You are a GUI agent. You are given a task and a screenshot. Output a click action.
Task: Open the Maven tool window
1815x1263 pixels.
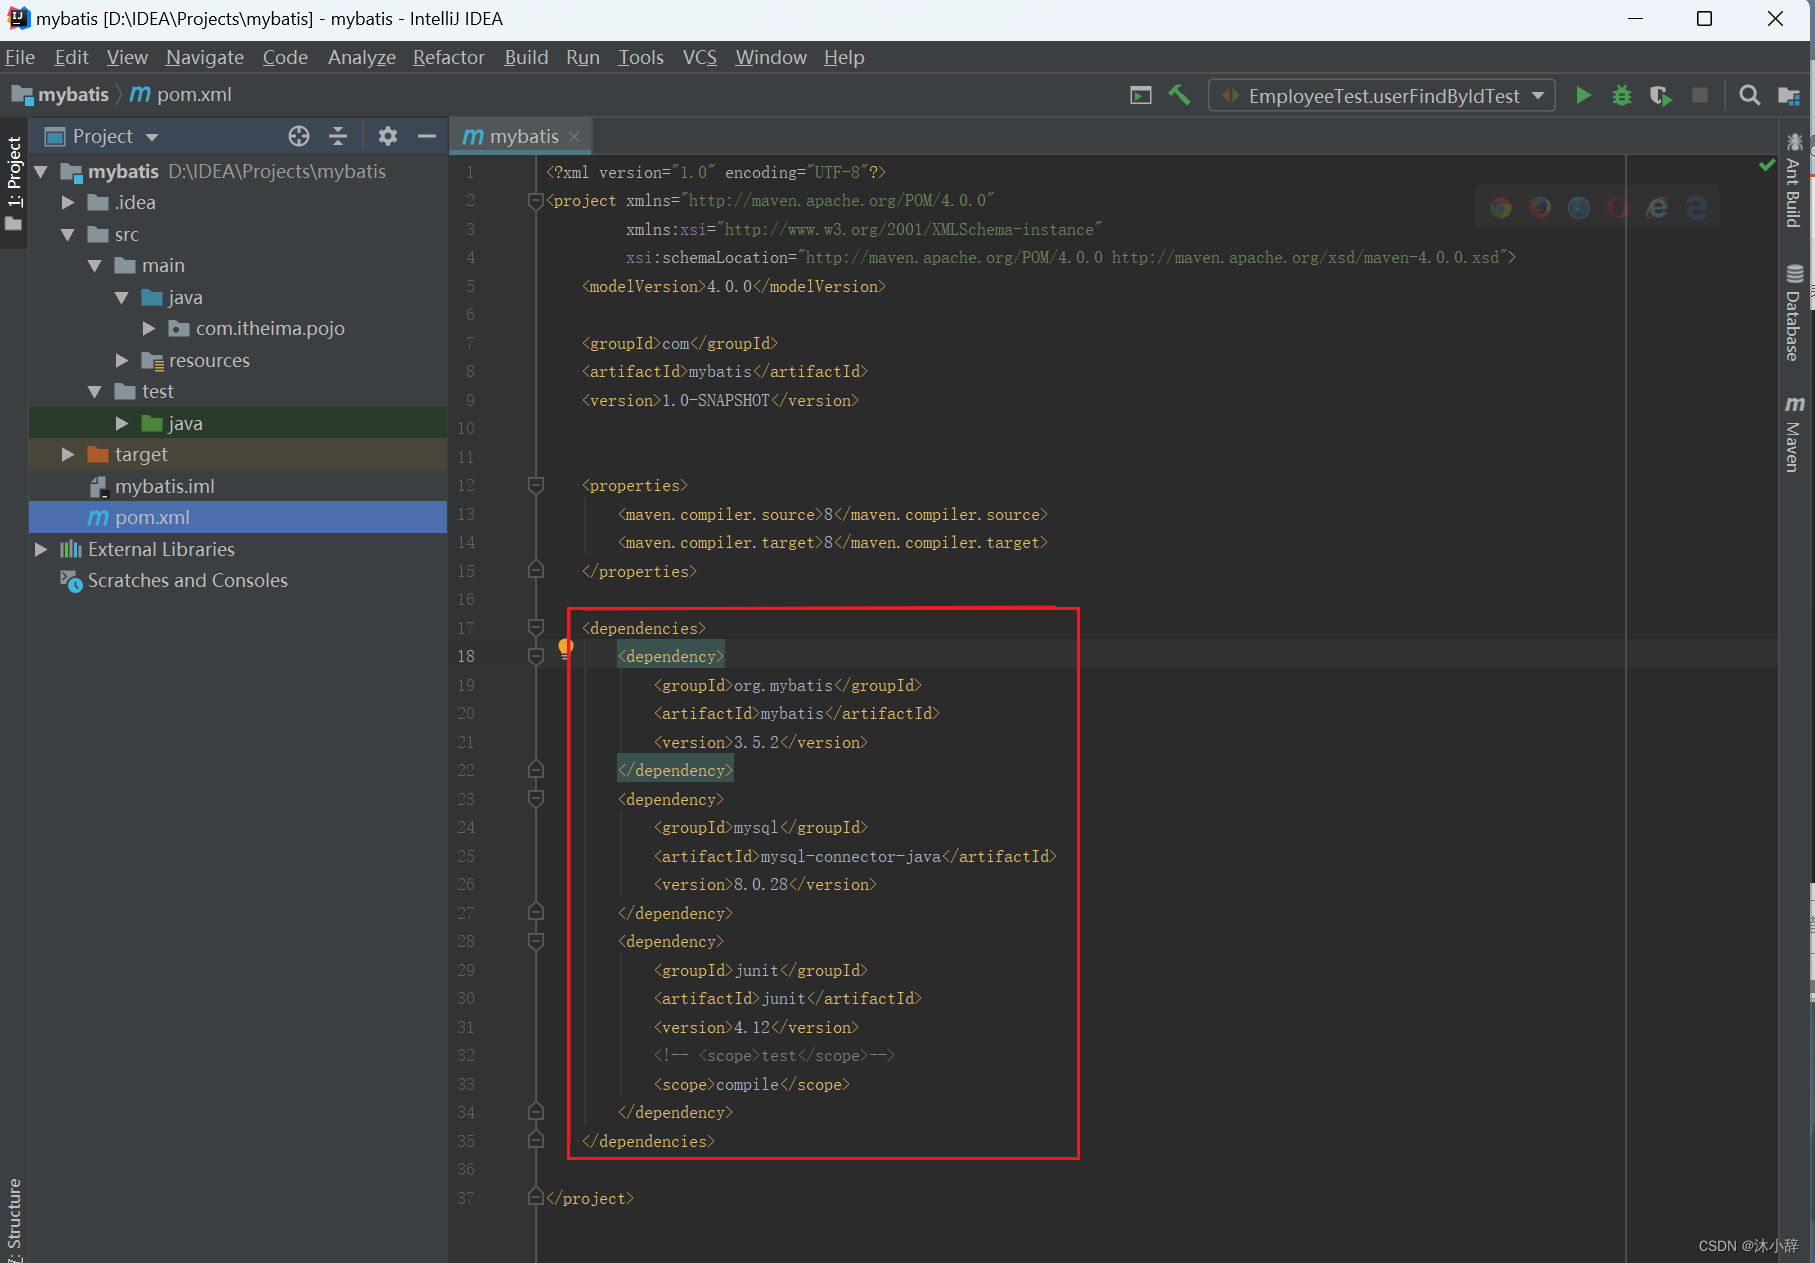[1794, 434]
